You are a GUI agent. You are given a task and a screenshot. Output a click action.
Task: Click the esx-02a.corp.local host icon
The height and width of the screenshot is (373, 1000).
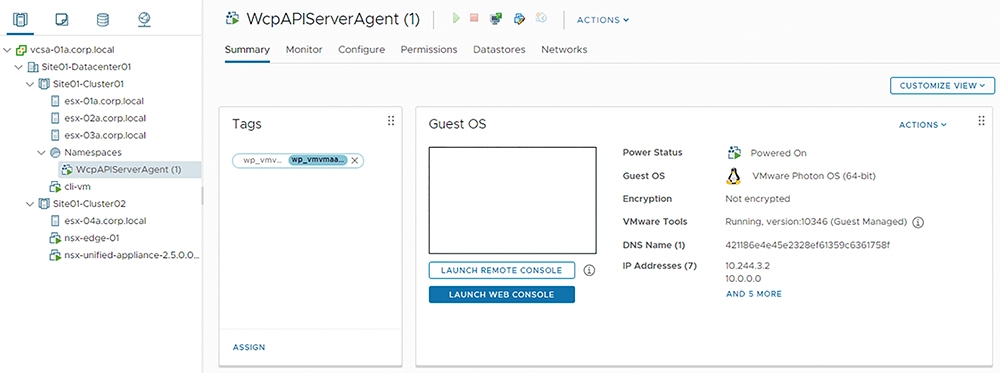[55, 118]
